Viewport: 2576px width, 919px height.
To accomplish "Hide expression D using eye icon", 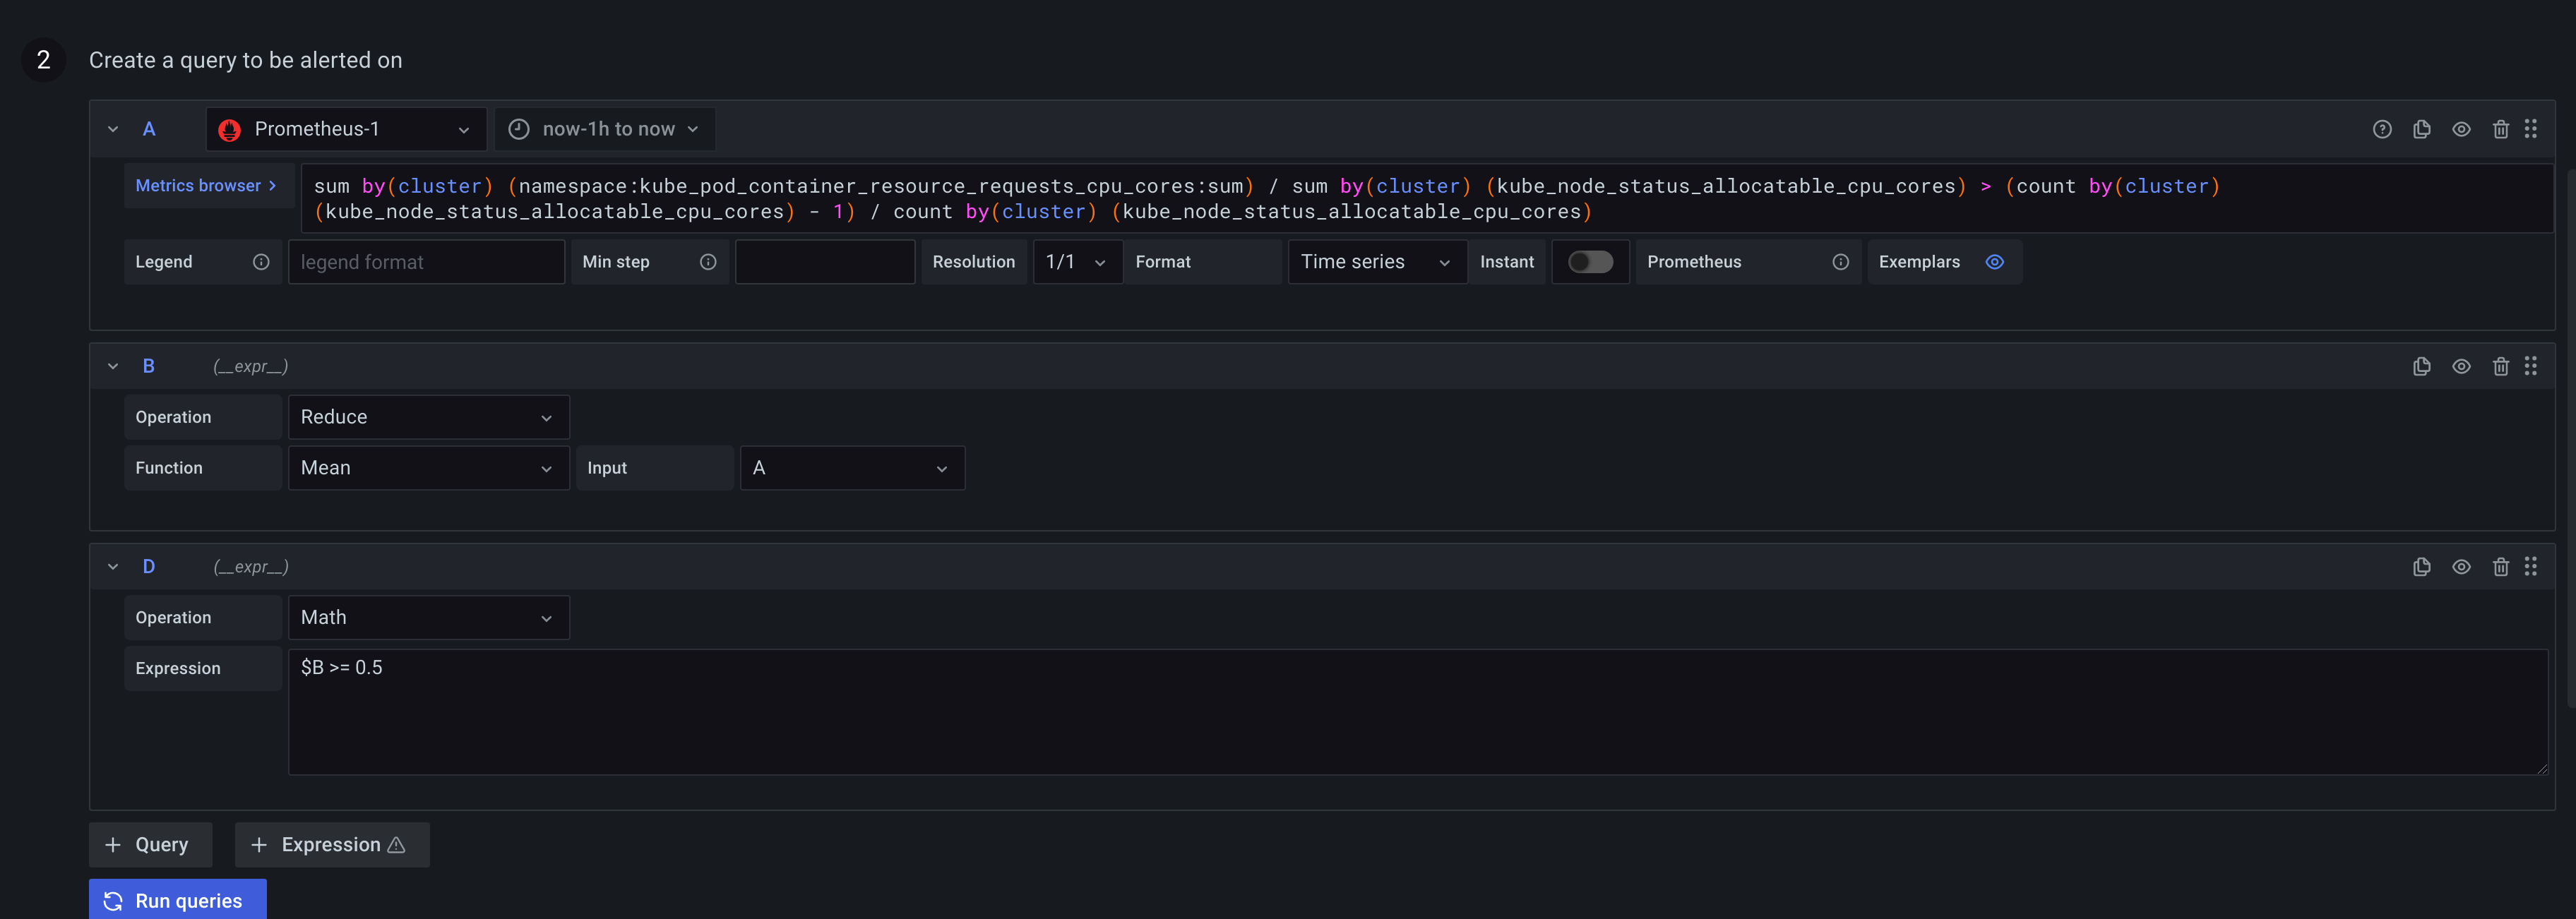I will pos(2461,567).
